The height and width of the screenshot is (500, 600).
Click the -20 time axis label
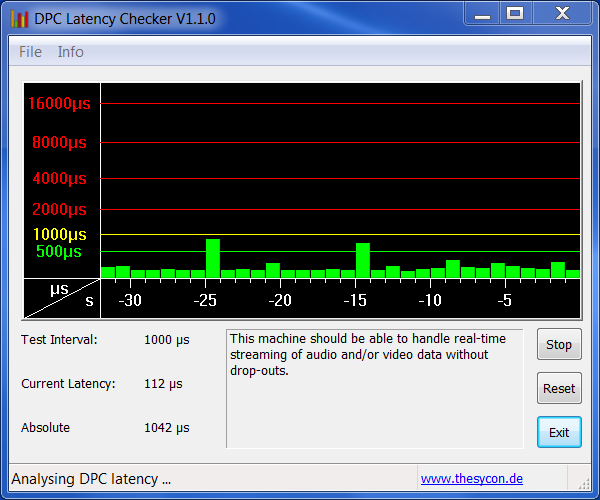pos(280,300)
